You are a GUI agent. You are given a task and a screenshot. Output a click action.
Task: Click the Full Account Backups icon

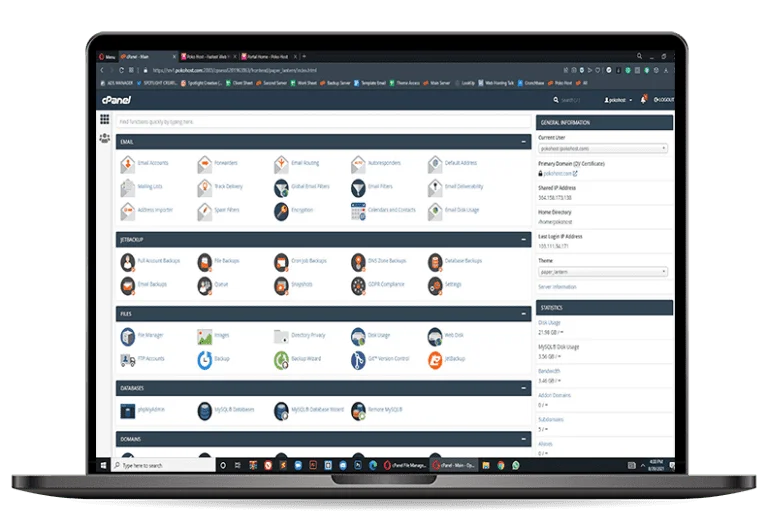[x=128, y=262]
